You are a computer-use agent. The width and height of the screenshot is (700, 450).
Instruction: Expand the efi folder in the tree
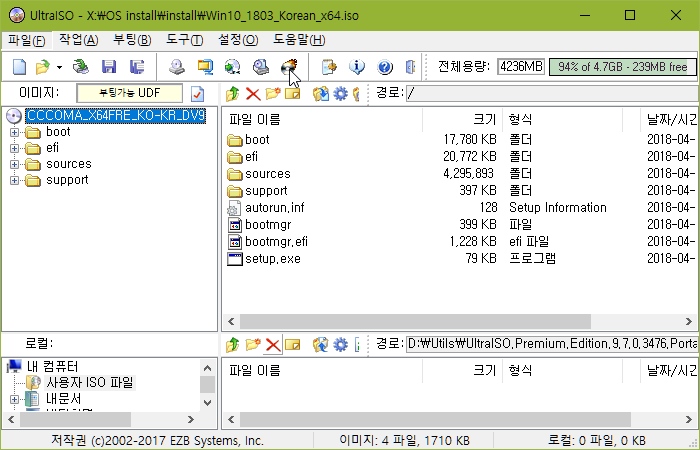pyautogui.click(x=14, y=148)
